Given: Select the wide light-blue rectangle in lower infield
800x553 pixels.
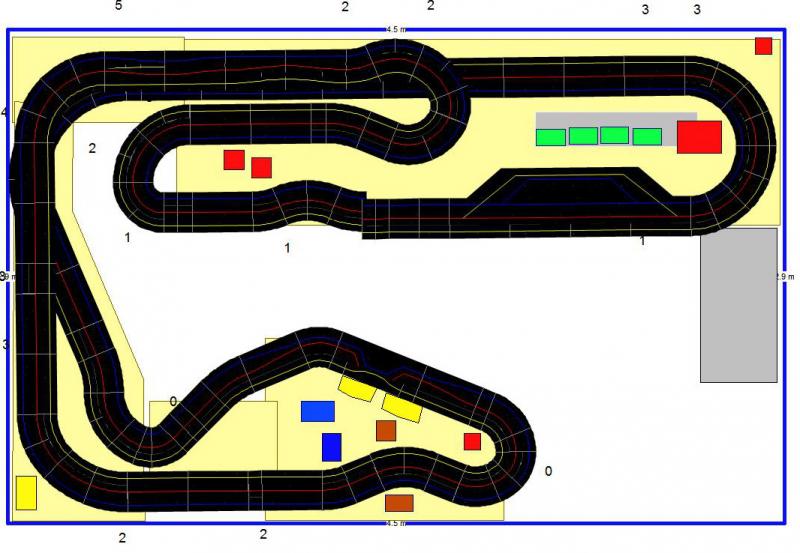Looking at the screenshot, I should point(318,411).
